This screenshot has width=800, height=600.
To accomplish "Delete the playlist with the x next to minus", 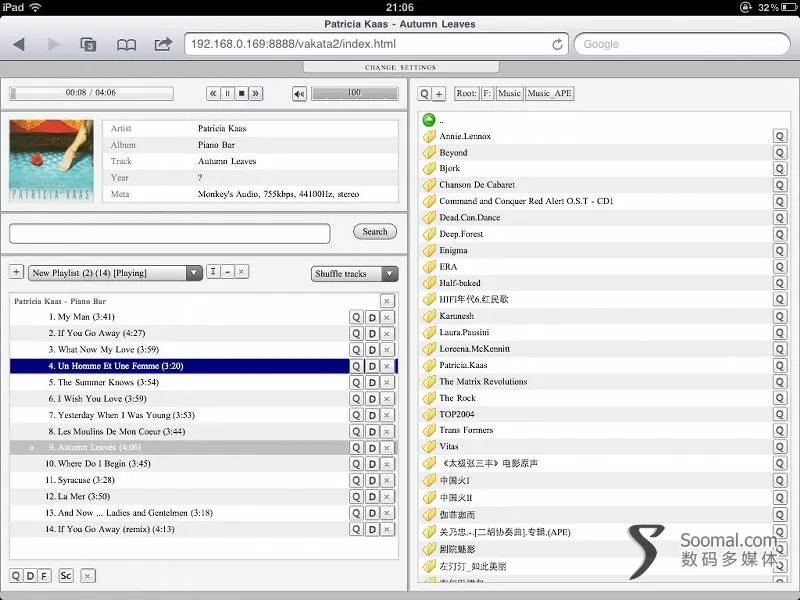I will click(x=241, y=272).
